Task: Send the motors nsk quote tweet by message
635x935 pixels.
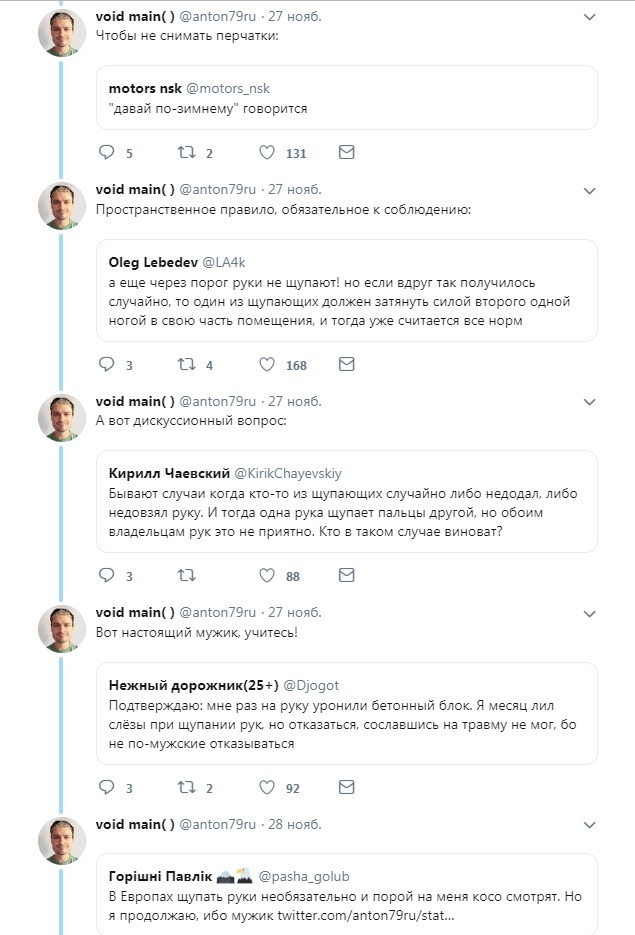Action: [346, 153]
